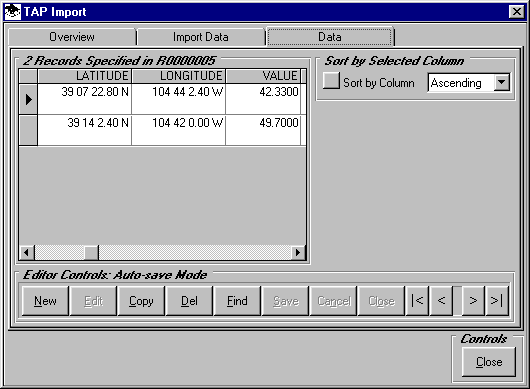The width and height of the screenshot is (530, 389).
Task: Select the 42.3300 value cell
Action: coord(263,99)
